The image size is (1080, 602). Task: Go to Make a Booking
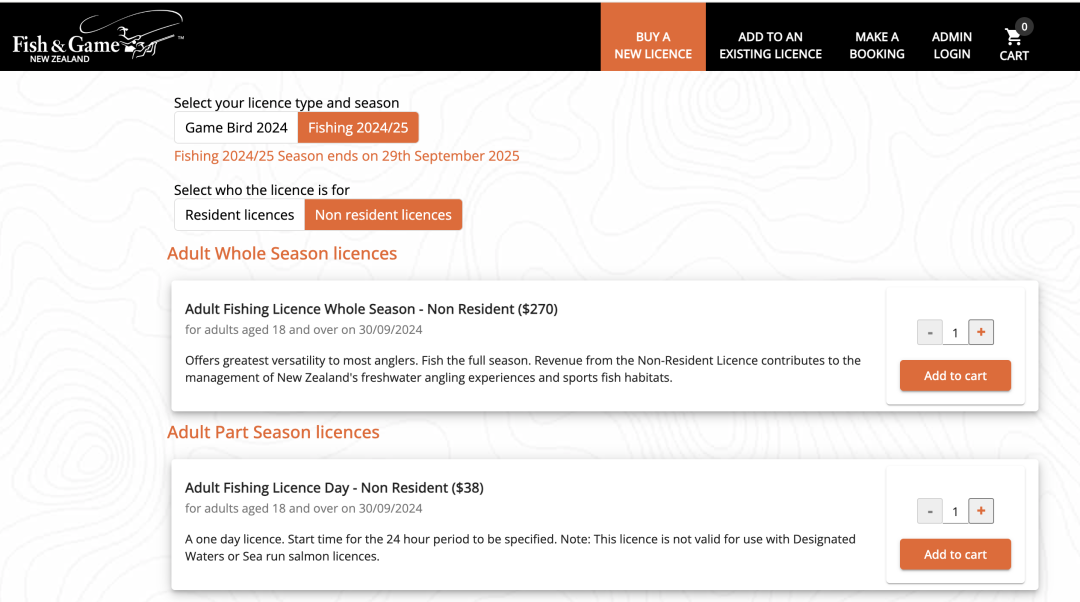coord(876,45)
